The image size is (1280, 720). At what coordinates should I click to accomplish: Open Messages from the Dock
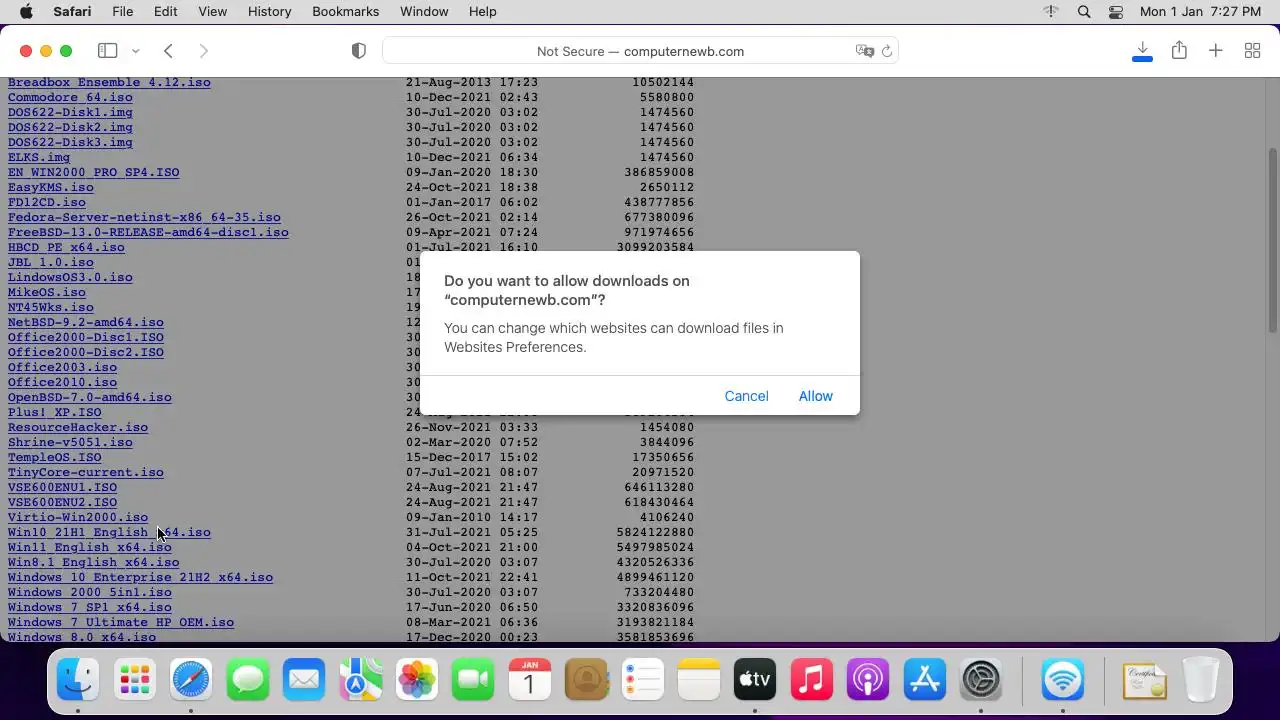247,680
